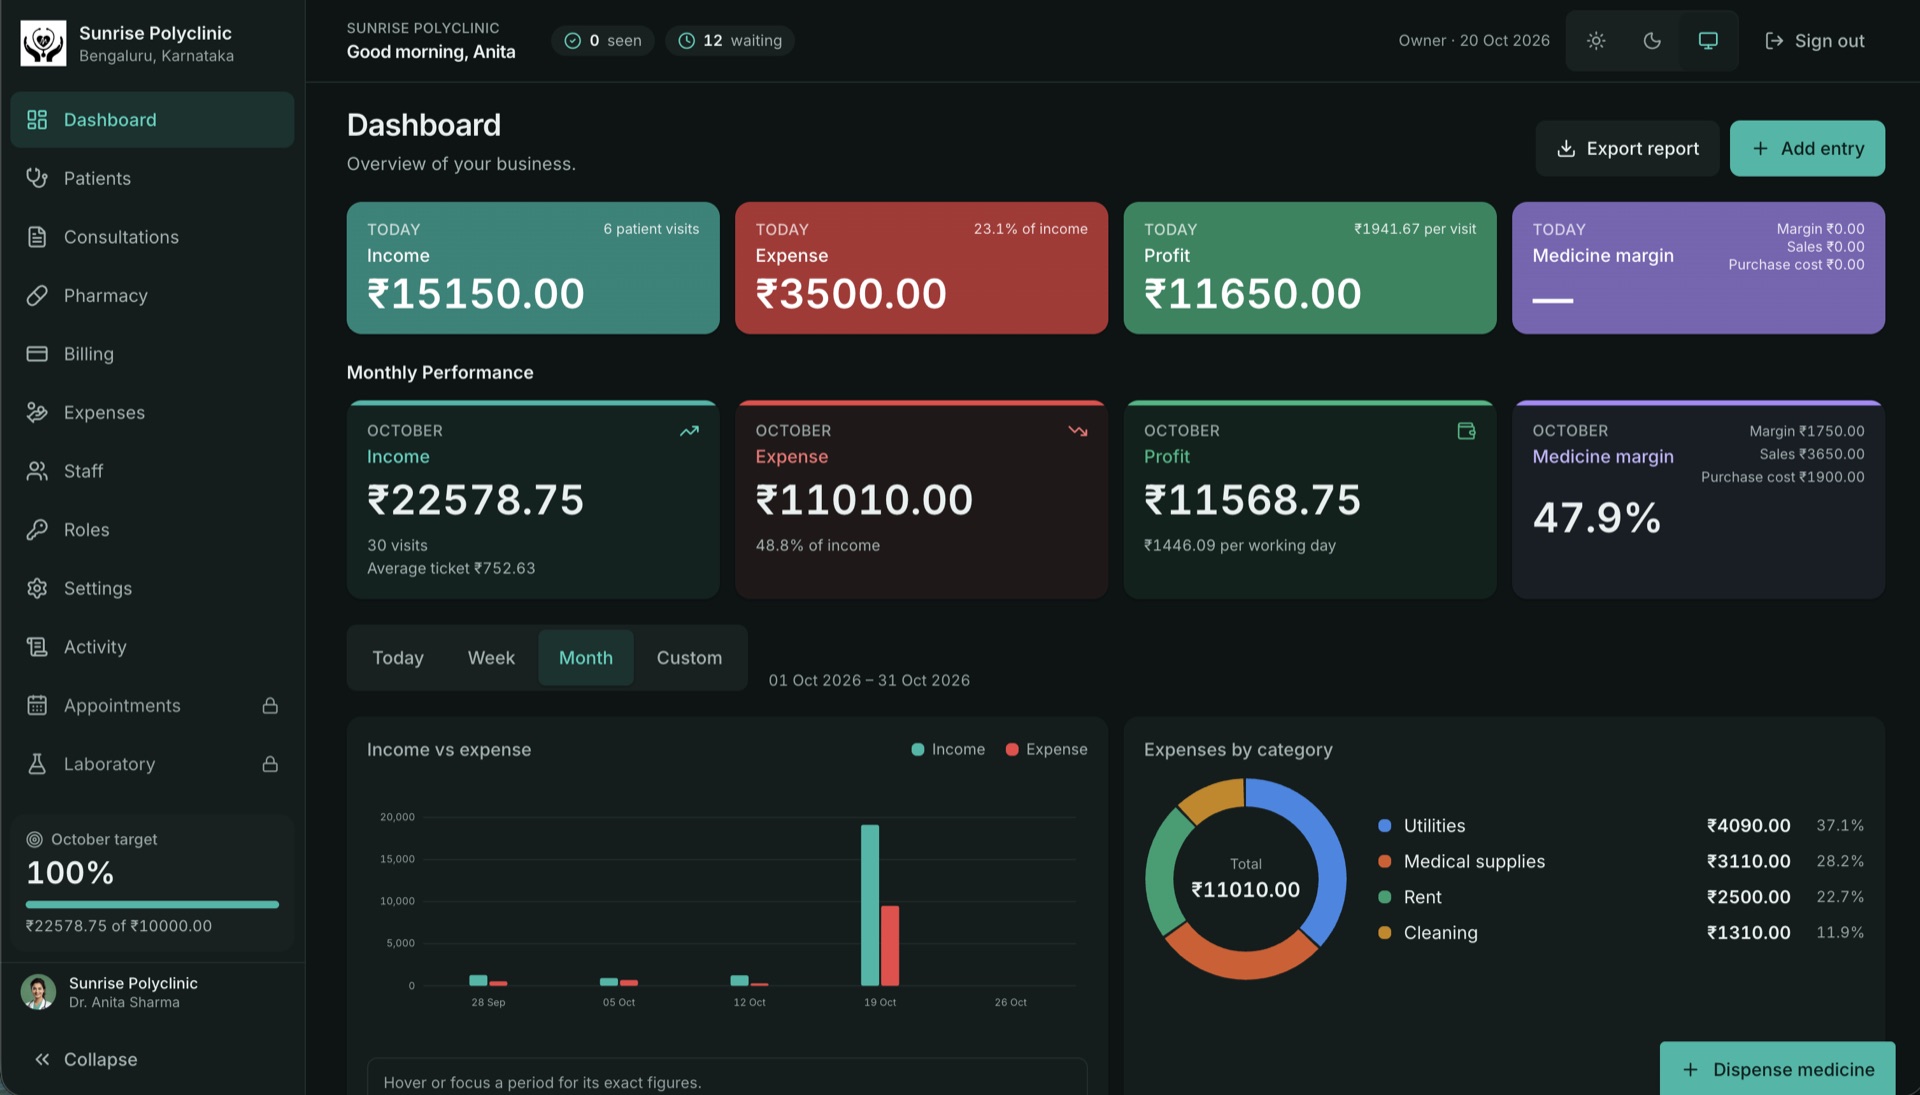Click the trending-up icon on October Income card
Image resolution: width=1920 pixels, height=1095 pixels.
[689, 431]
